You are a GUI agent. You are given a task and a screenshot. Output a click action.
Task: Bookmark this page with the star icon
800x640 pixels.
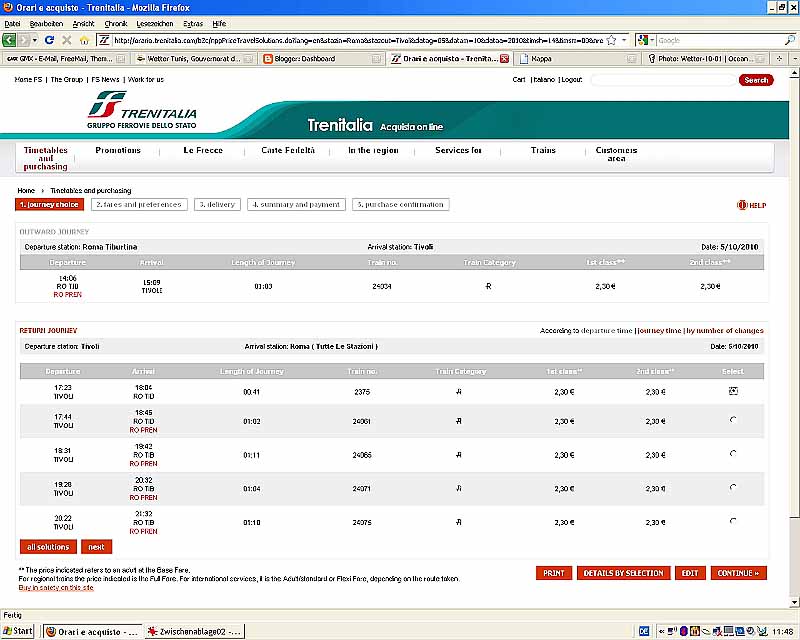[611, 40]
